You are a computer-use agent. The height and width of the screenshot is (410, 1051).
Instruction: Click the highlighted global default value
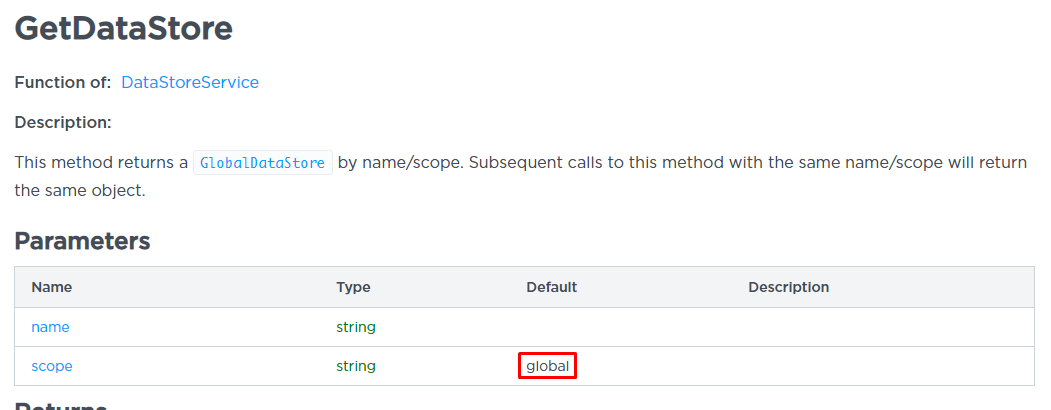point(548,366)
